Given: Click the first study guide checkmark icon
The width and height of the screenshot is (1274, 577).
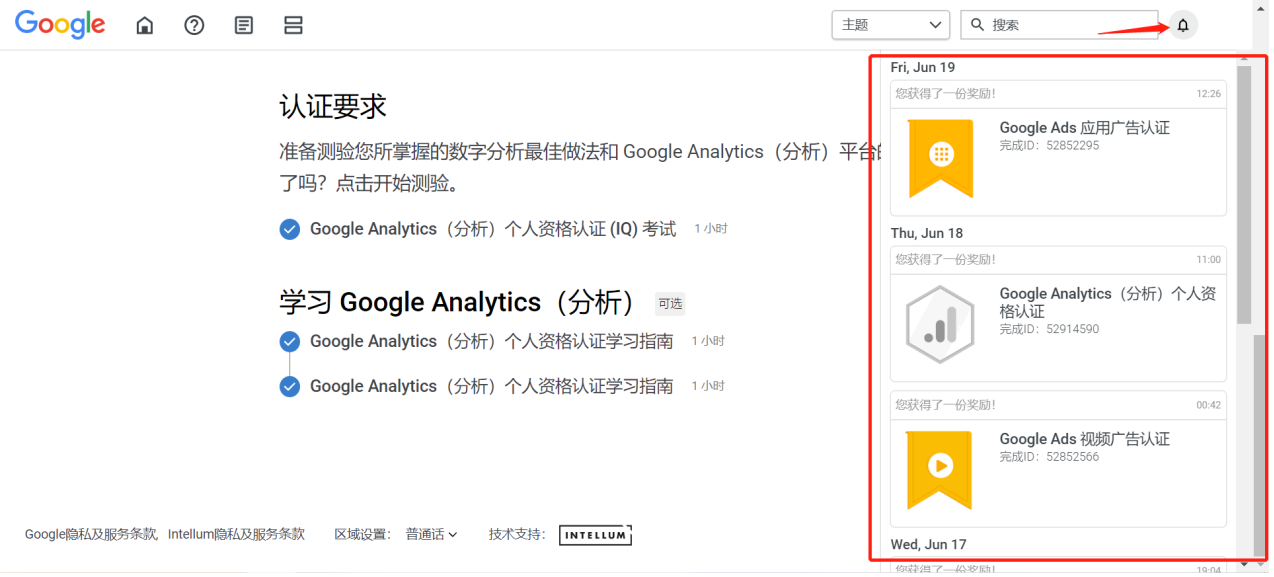Looking at the screenshot, I should click(289, 341).
